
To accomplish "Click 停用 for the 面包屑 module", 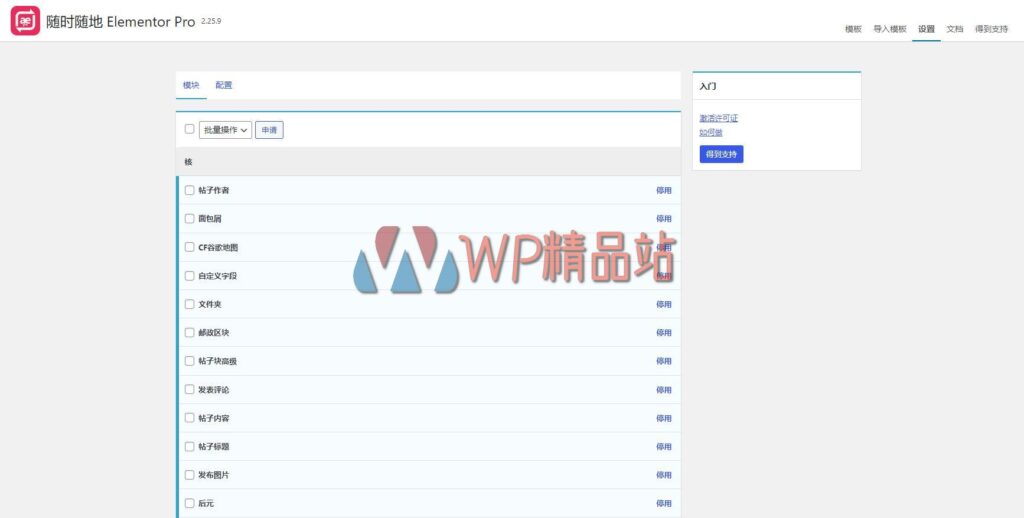I will point(664,219).
